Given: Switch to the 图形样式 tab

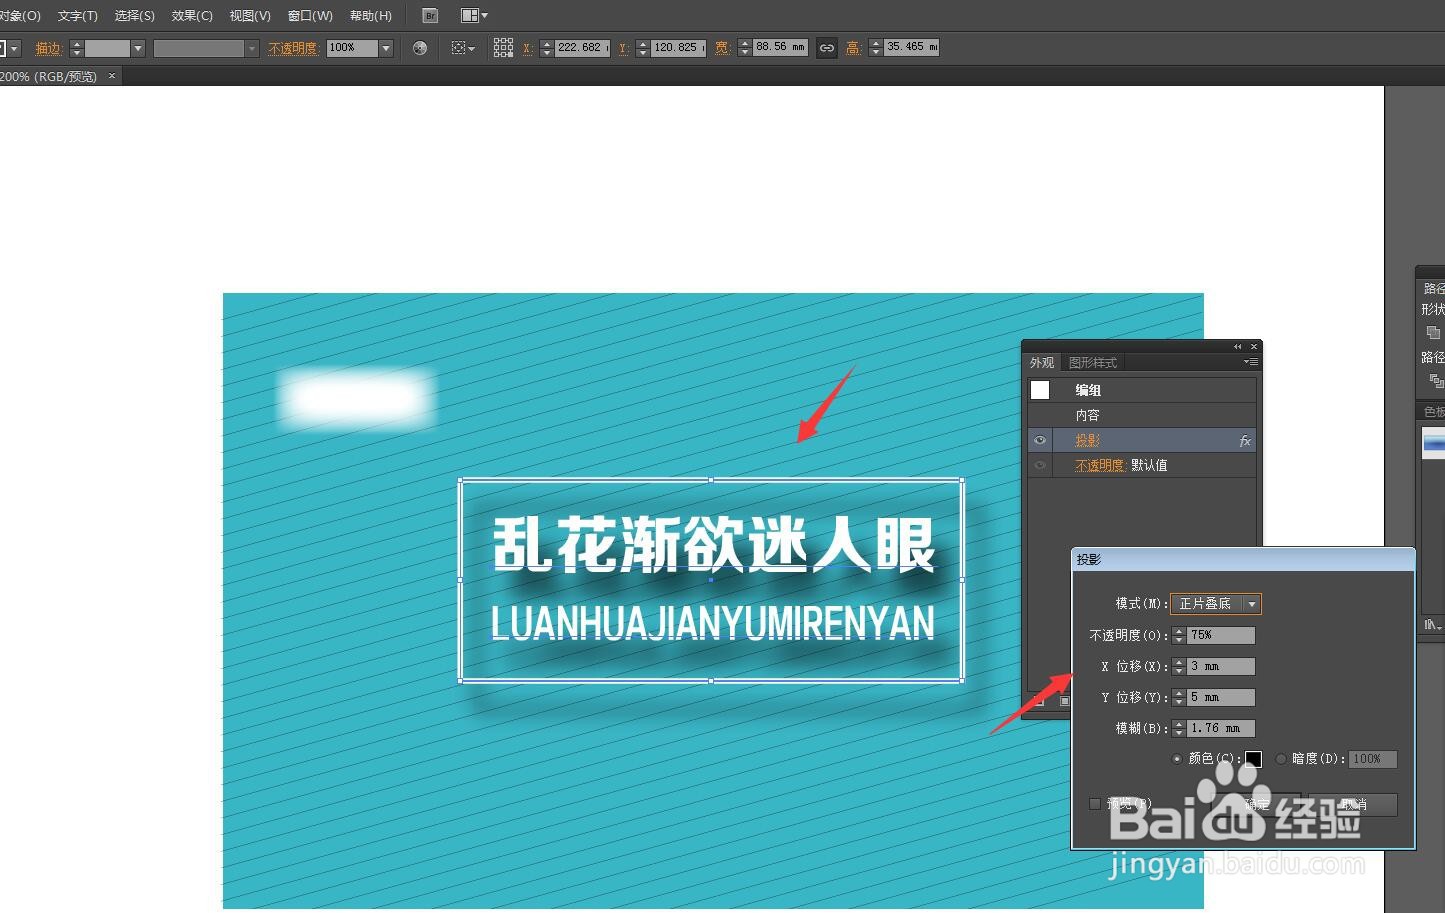Looking at the screenshot, I should [1093, 362].
